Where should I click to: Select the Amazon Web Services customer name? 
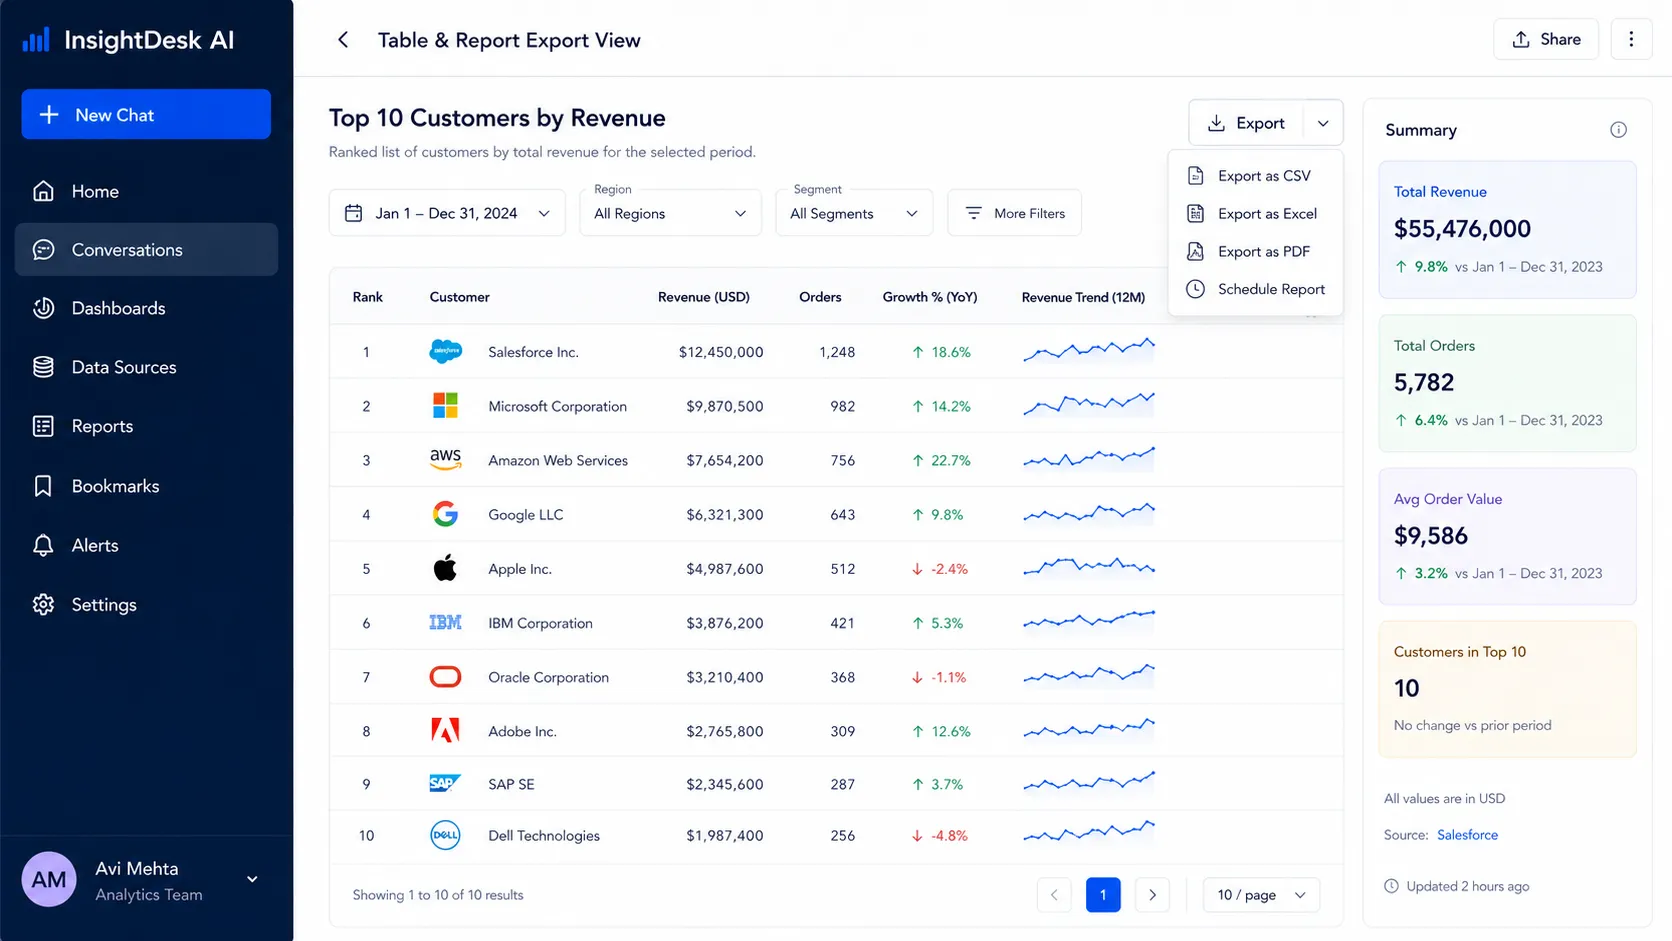tap(558, 460)
